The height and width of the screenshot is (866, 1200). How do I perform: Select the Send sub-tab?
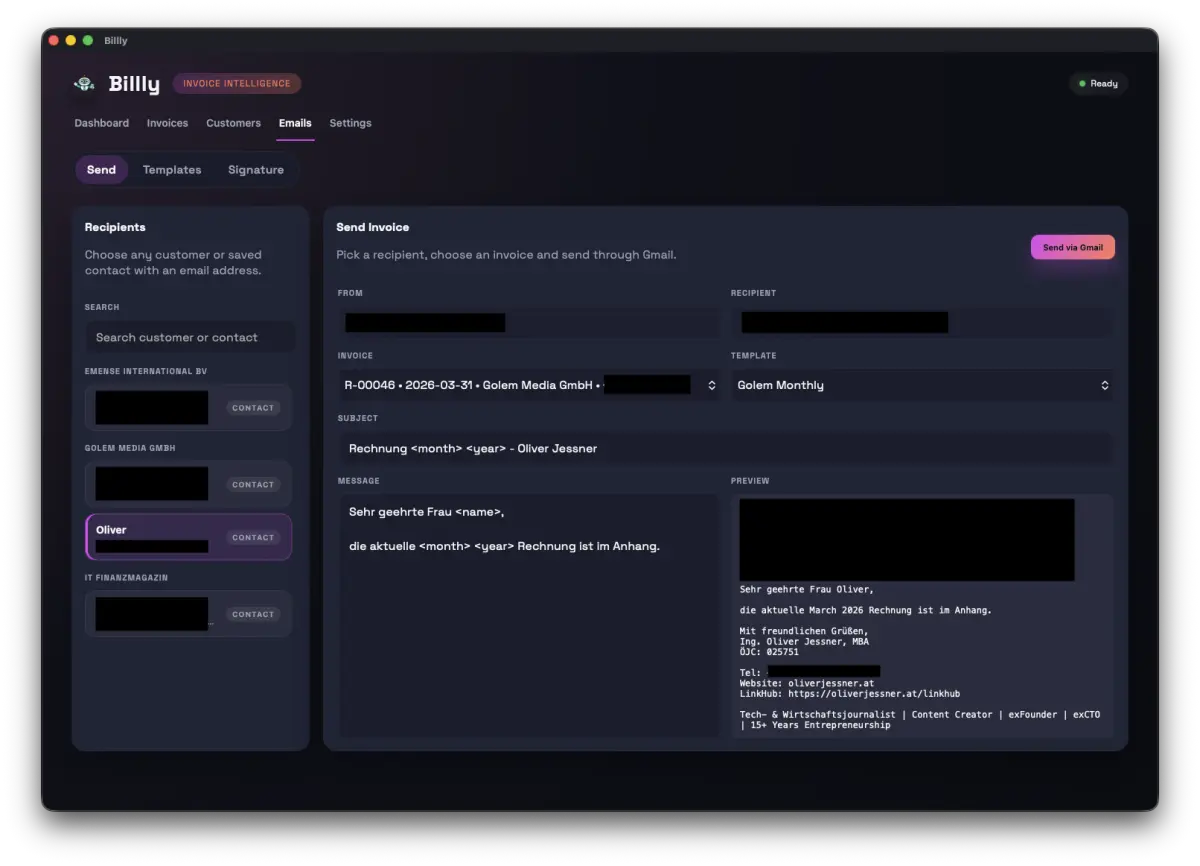coord(101,170)
